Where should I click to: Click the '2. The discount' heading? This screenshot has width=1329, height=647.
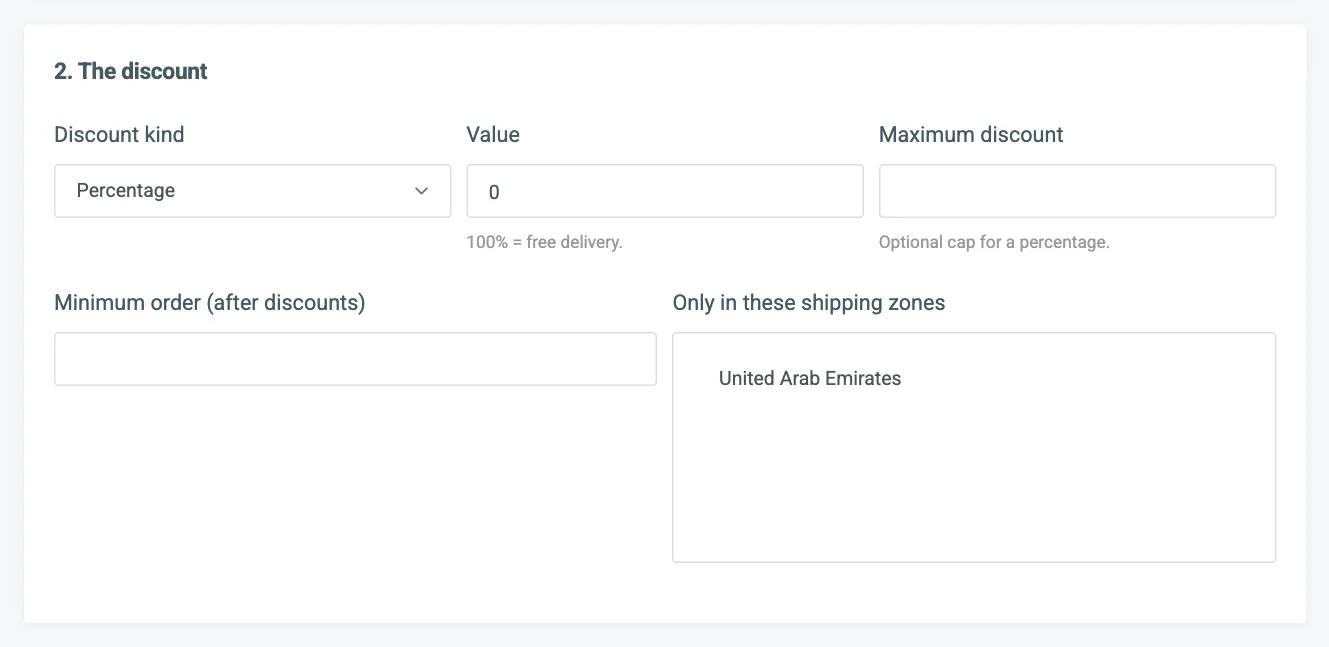(131, 71)
